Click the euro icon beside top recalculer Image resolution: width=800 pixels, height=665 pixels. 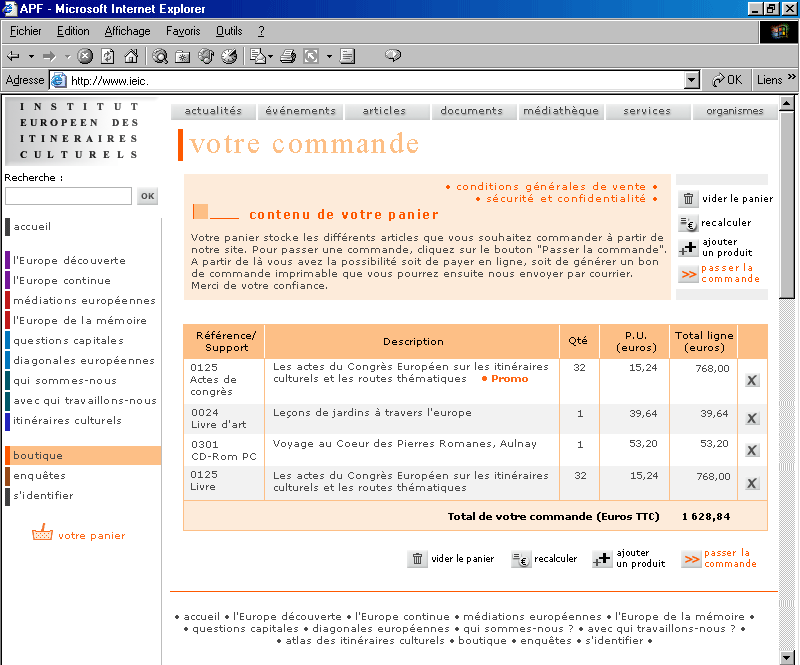point(688,223)
